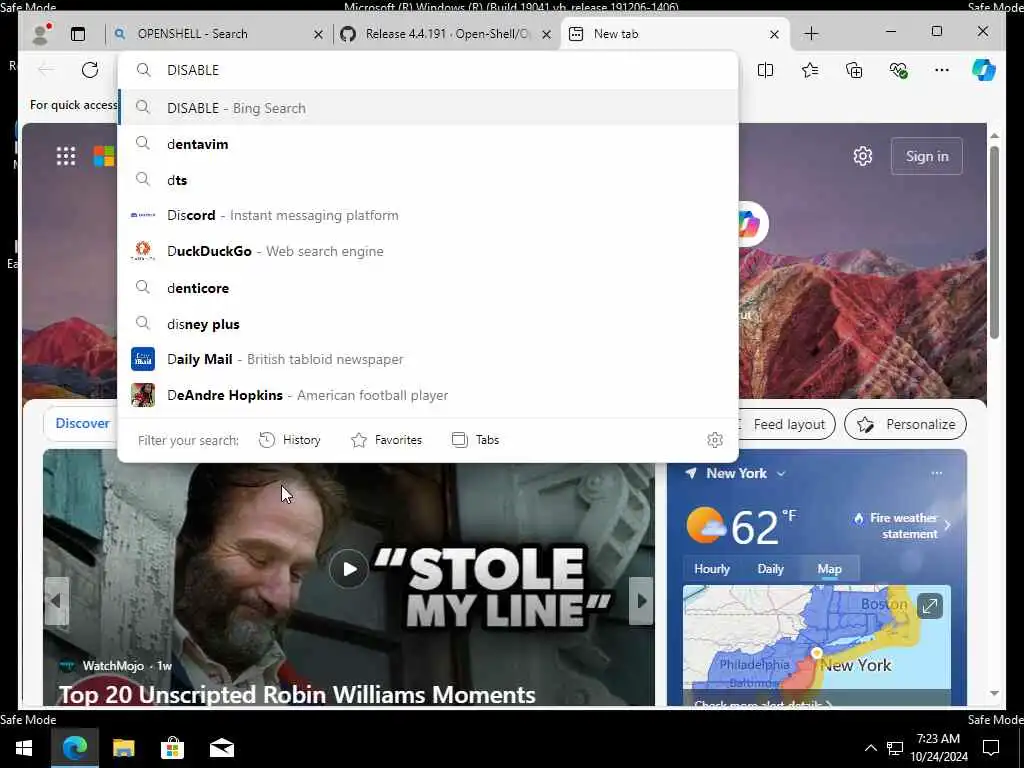The width and height of the screenshot is (1024, 768).
Task: Open Top 20 Unscripted Robin Williams Moments
Action: tap(297, 694)
